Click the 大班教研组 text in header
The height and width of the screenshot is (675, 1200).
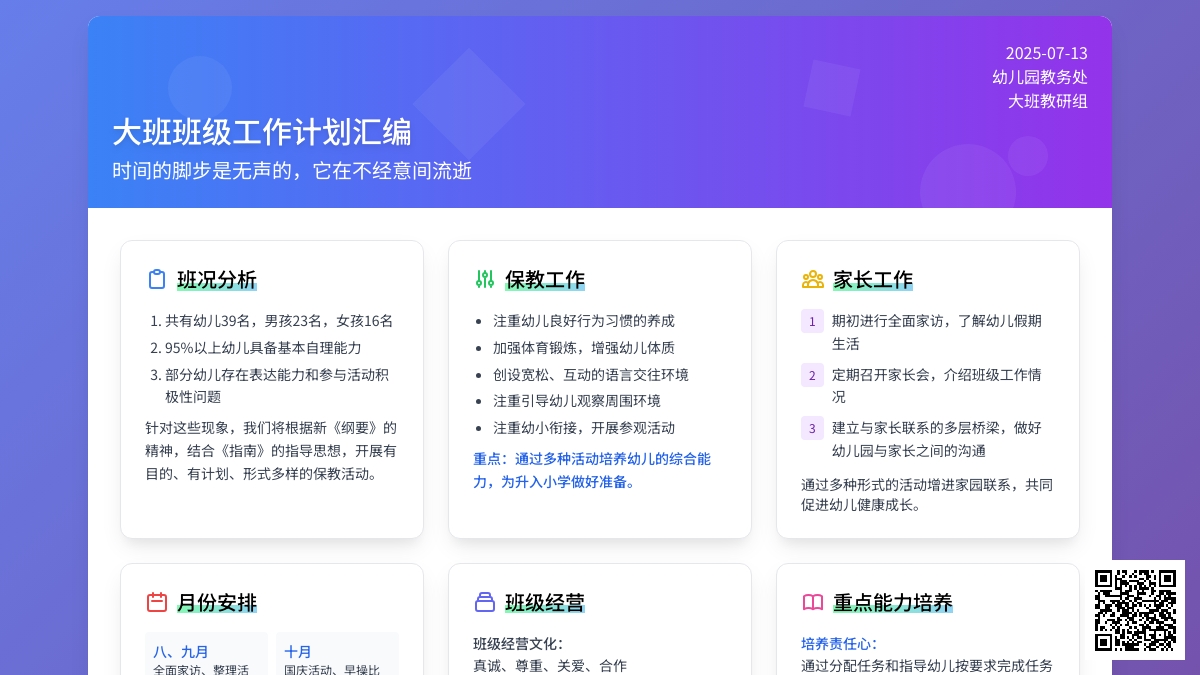[x=1047, y=101]
